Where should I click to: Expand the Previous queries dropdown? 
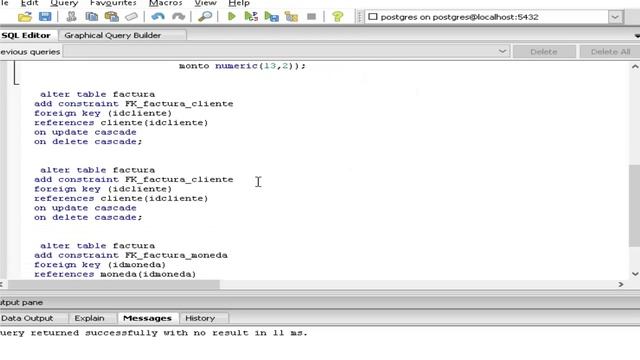click(x=502, y=52)
